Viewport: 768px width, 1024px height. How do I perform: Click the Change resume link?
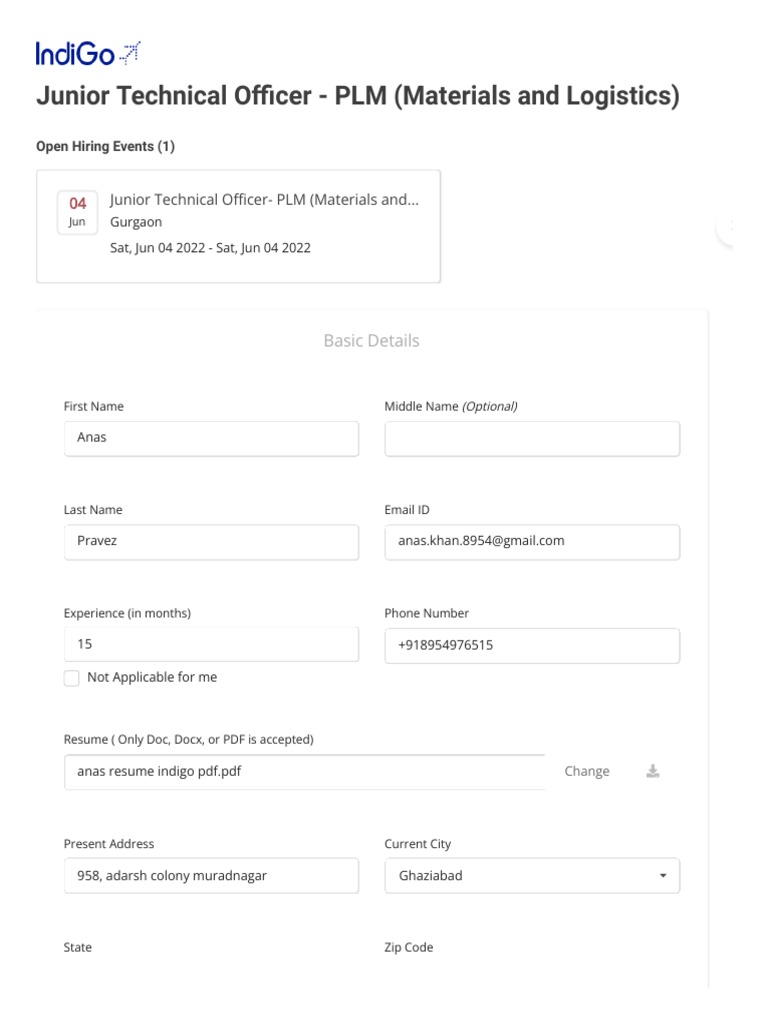tap(587, 771)
